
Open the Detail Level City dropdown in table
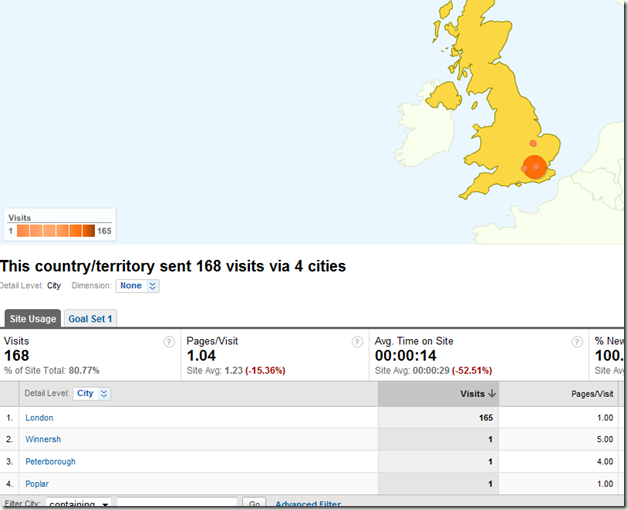[x=92, y=393]
